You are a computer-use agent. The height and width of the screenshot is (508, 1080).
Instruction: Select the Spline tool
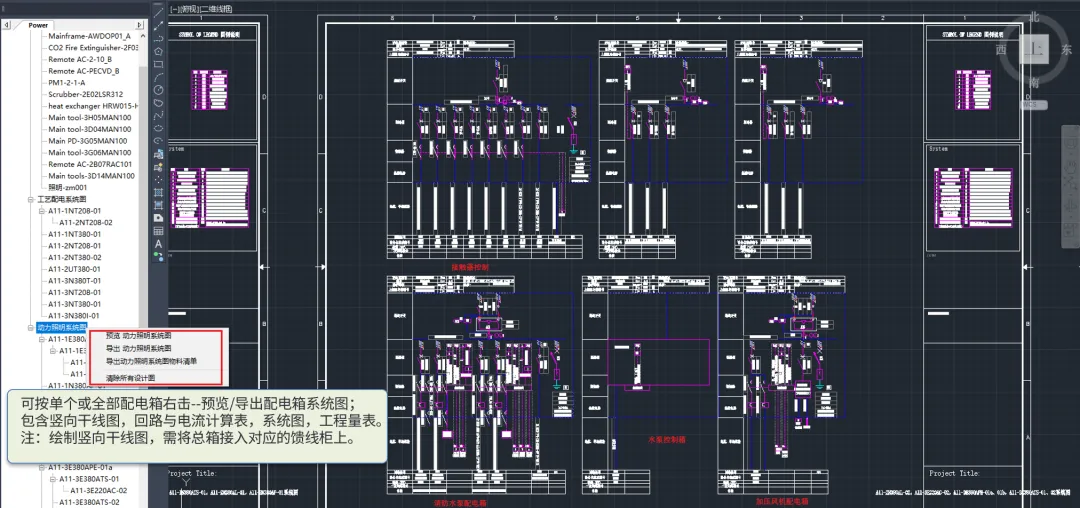[158, 116]
